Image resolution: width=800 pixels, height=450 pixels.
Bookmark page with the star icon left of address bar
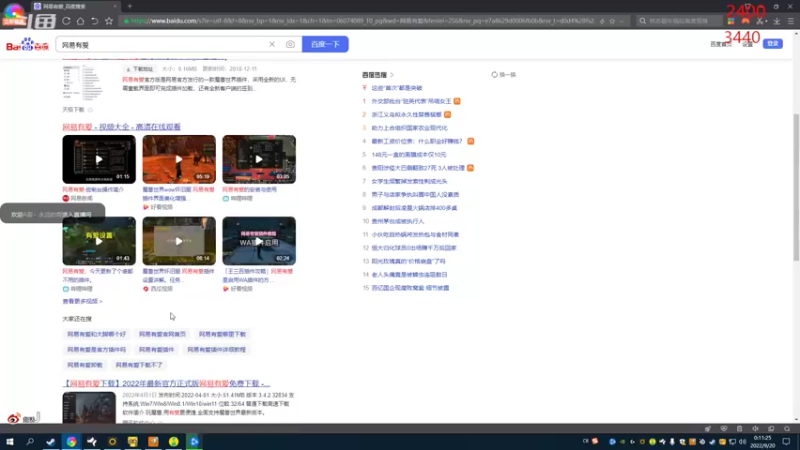(109, 21)
